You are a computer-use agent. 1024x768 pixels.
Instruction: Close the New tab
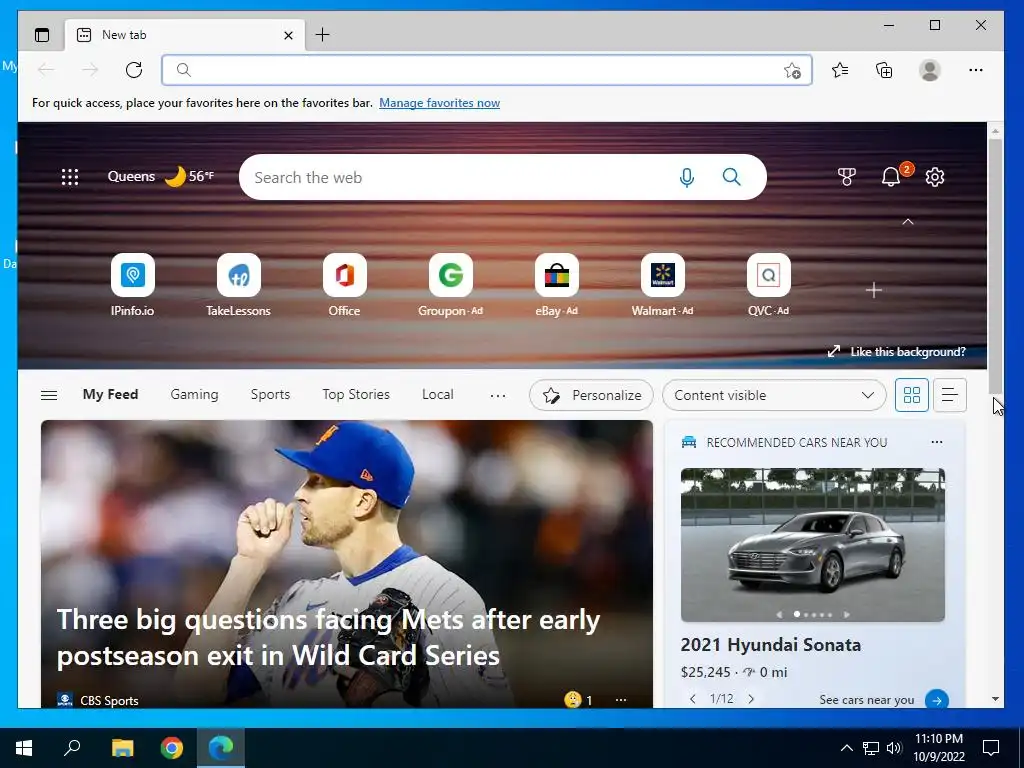(x=288, y=35)
